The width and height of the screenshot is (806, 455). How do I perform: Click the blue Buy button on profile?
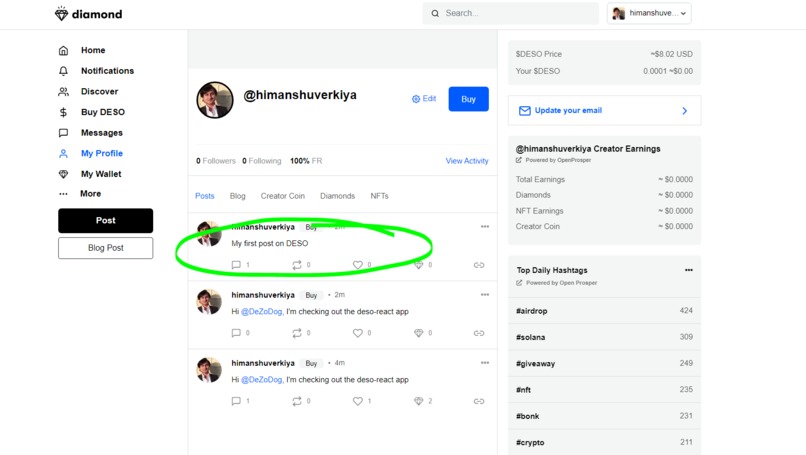click(x=468, y=99)
